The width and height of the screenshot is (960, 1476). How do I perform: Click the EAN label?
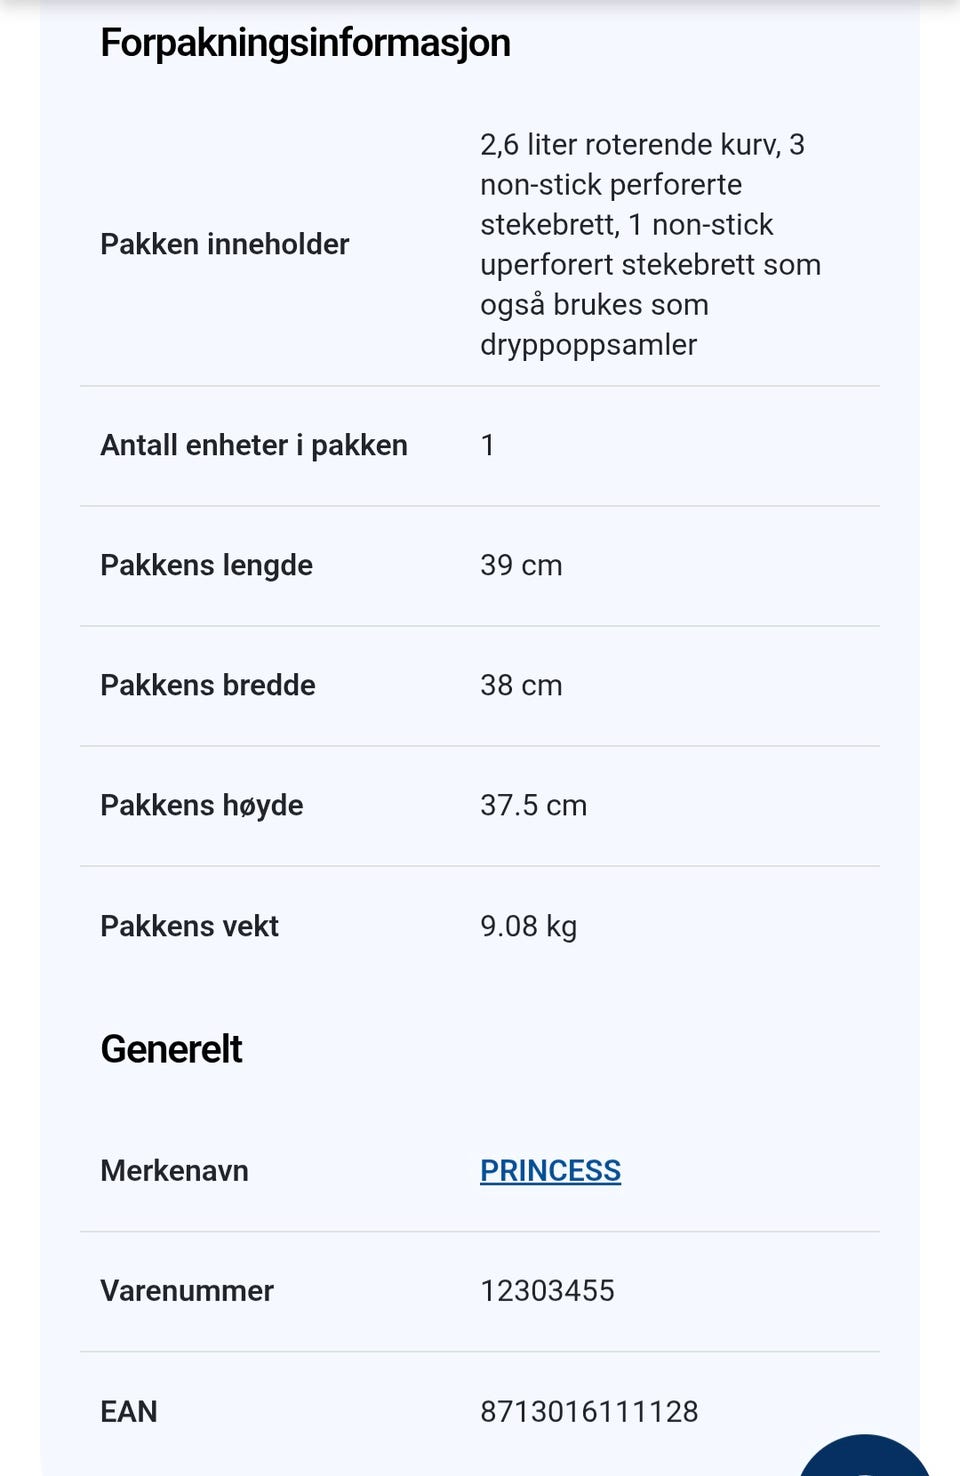pos(129,1411)
